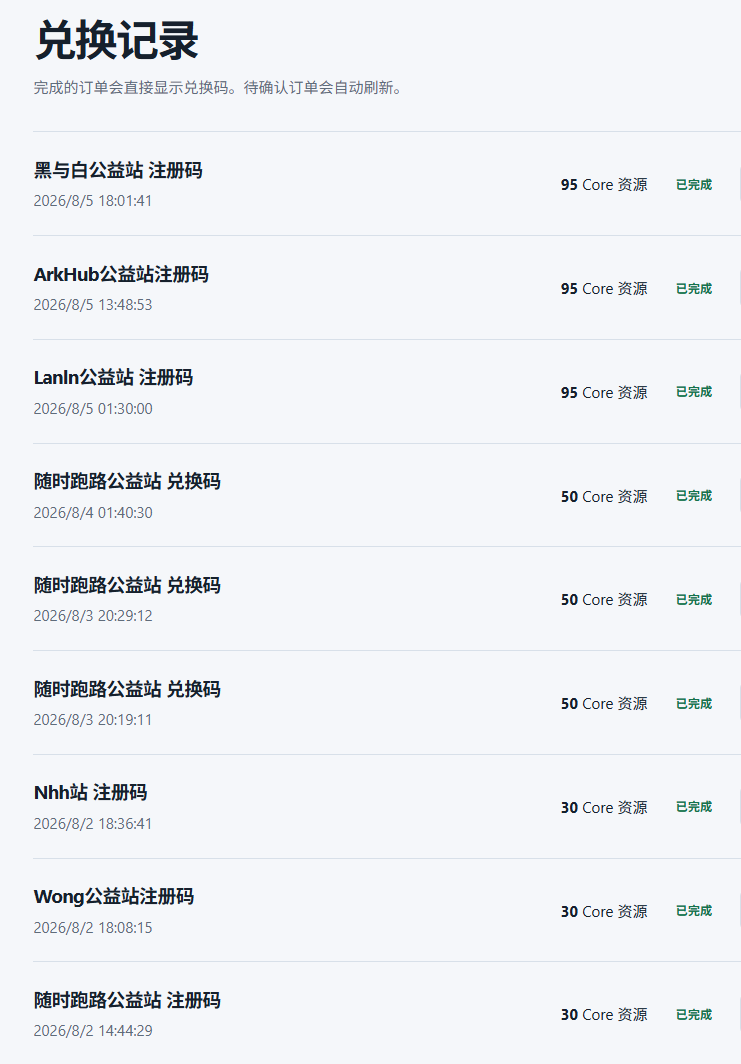Screen dimensions: 741x1064
Task: Click the timestamp 2026/8/3 20:29:12
Action: pos(93,615)
